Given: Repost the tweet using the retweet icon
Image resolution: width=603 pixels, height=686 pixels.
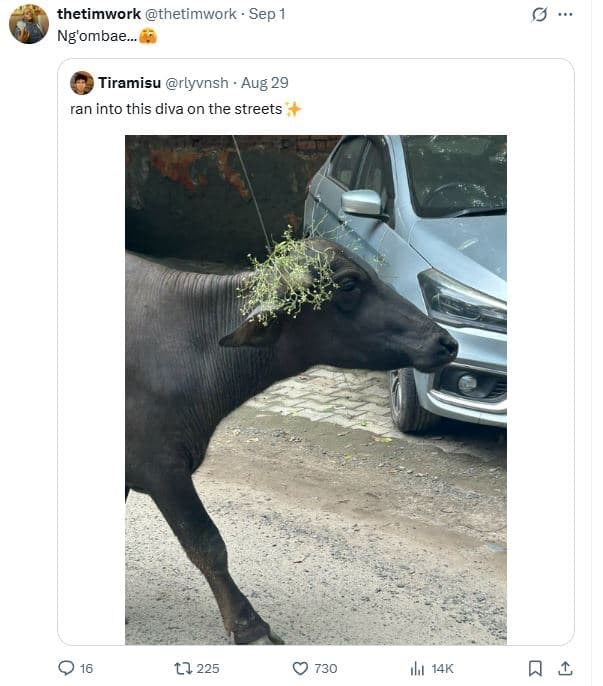Looking at the screenshot, I should click(x=183, y=668).
